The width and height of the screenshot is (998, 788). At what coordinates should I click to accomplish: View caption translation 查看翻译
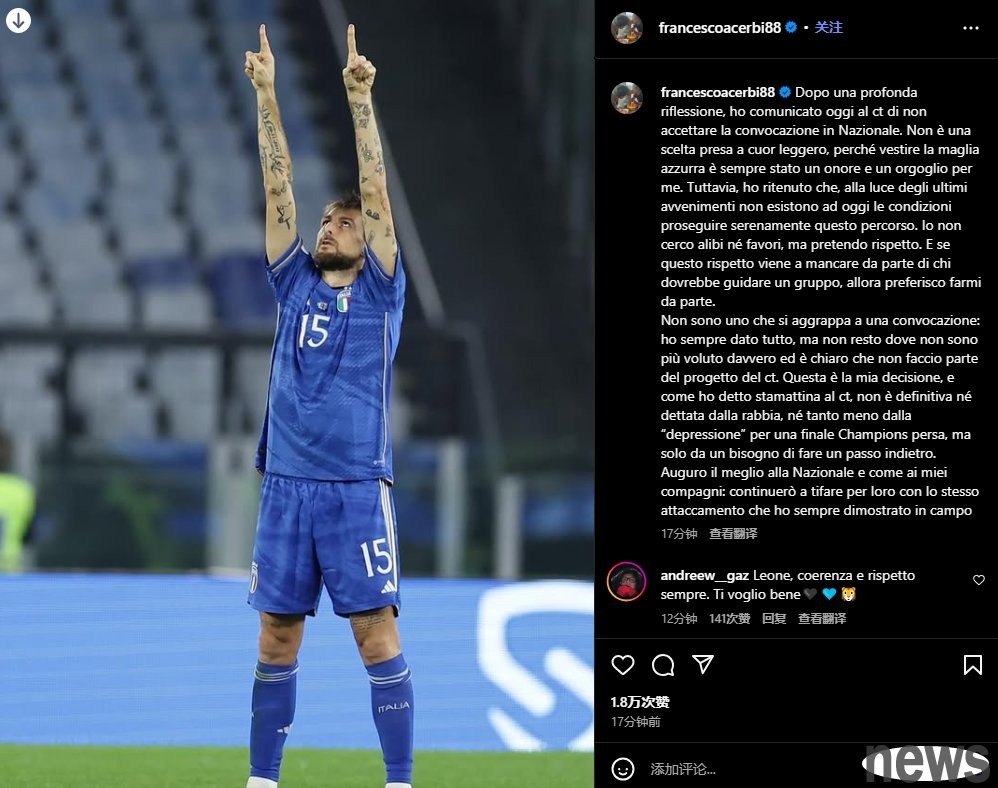coord(733,533)
